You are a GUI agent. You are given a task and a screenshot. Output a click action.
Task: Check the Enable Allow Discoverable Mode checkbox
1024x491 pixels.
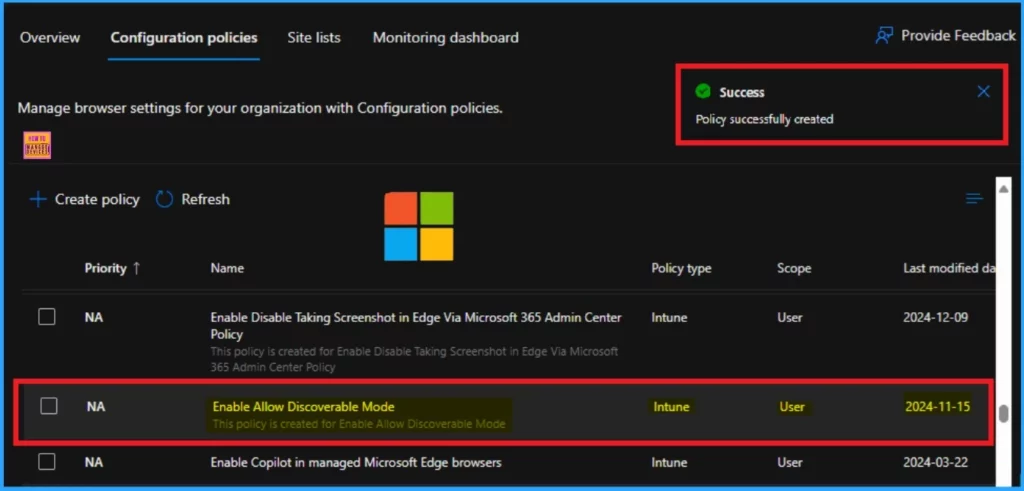click(x=49, y=406)
